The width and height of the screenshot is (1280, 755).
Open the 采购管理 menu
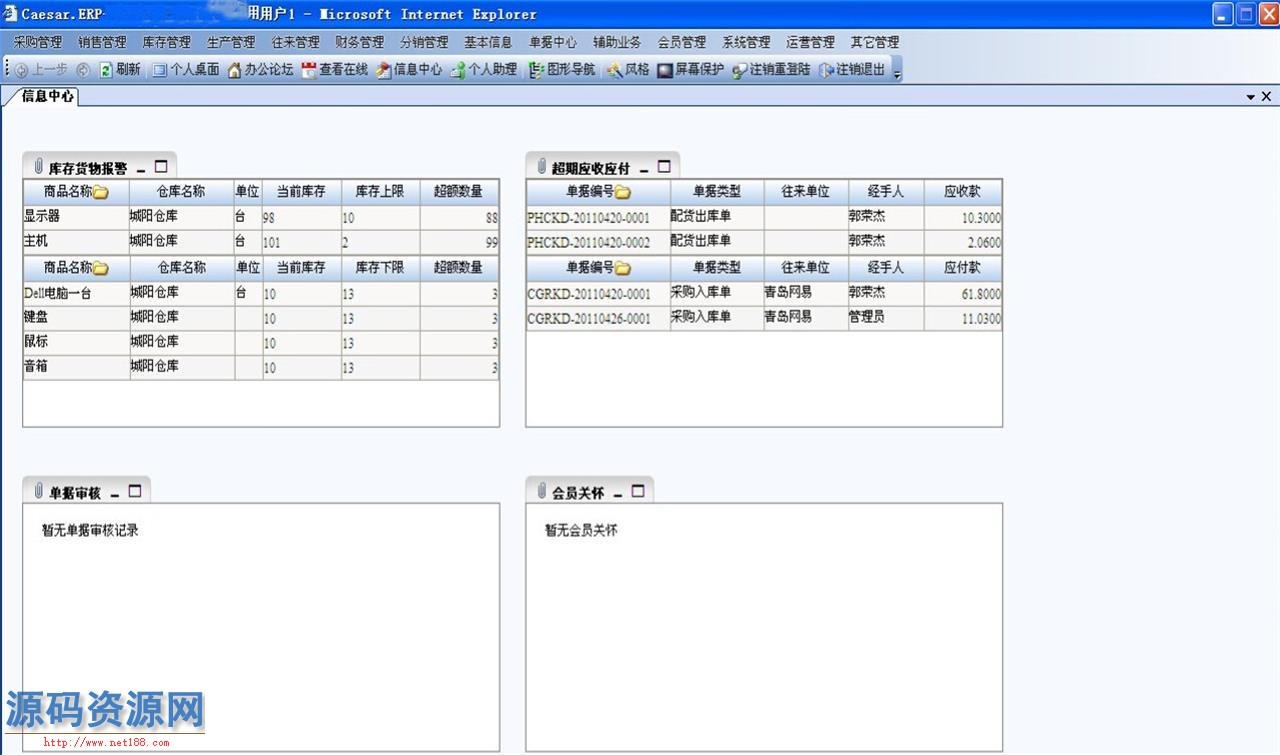(37, 42)
